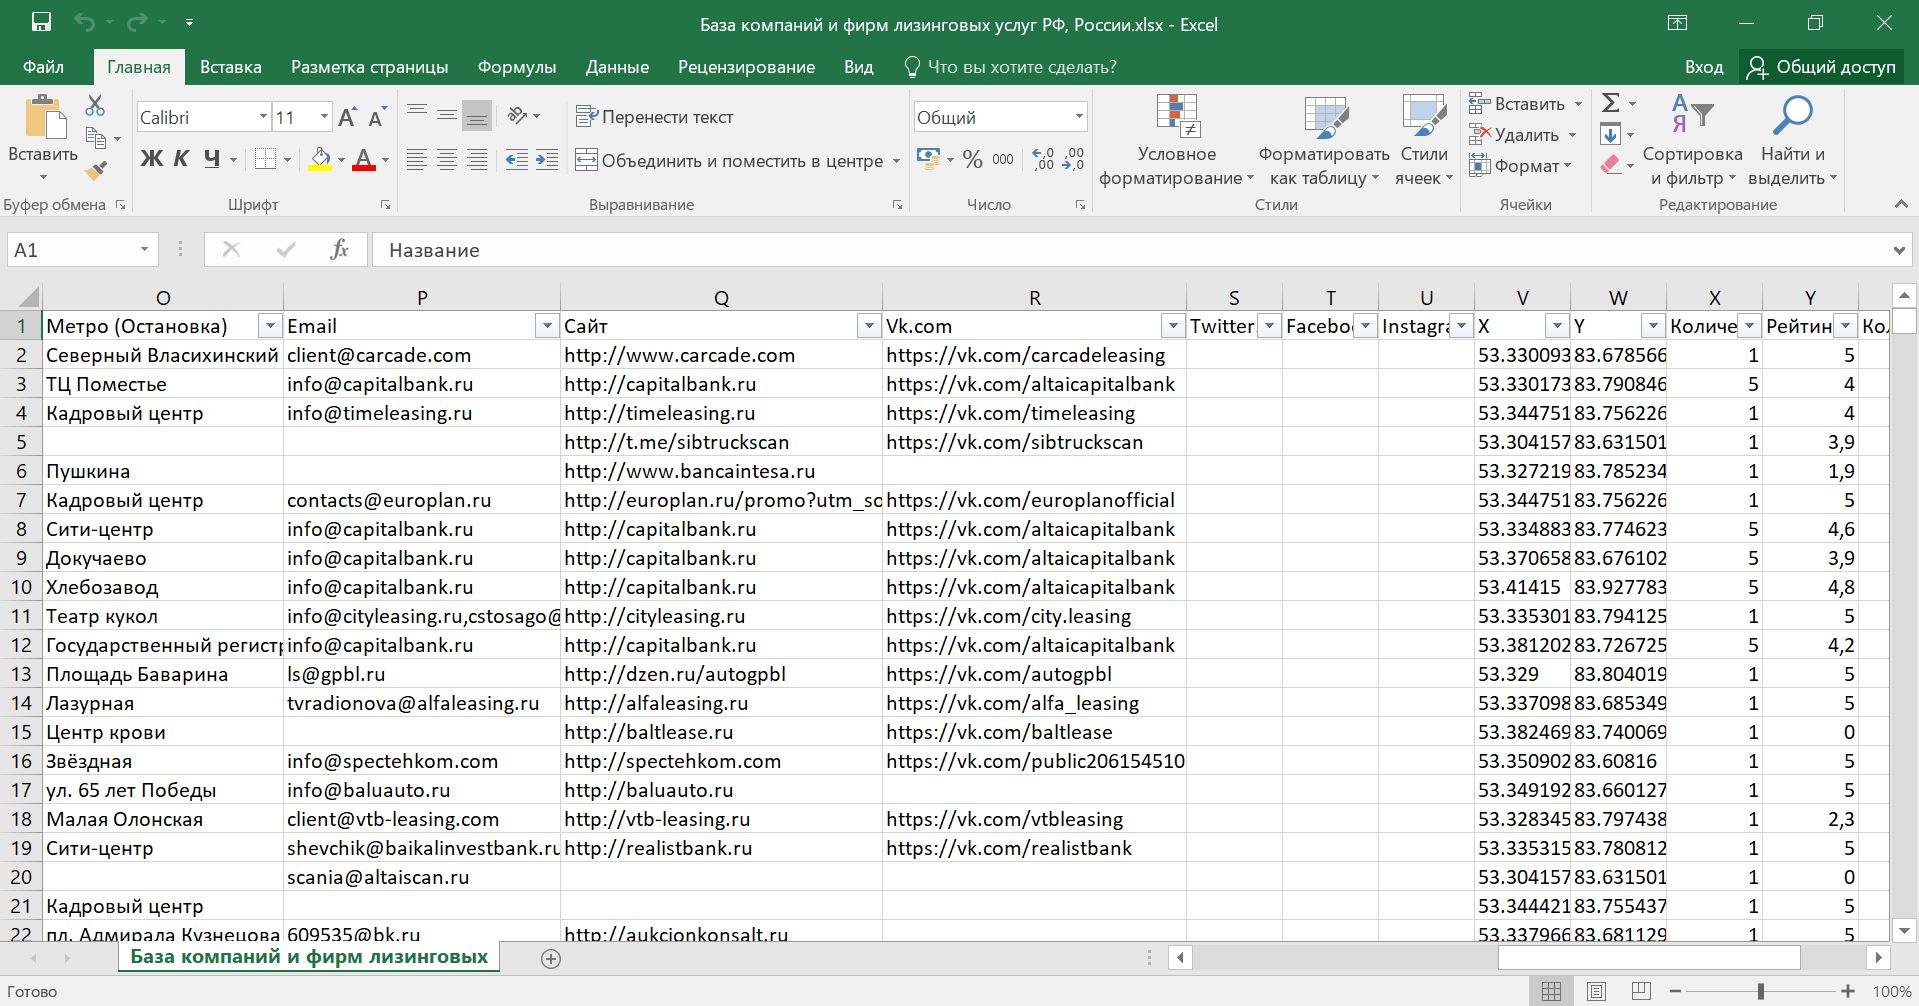Toggle Italic formatting (К)
The height and width of the screenshot is (1006, 1919).
(181, 159)
